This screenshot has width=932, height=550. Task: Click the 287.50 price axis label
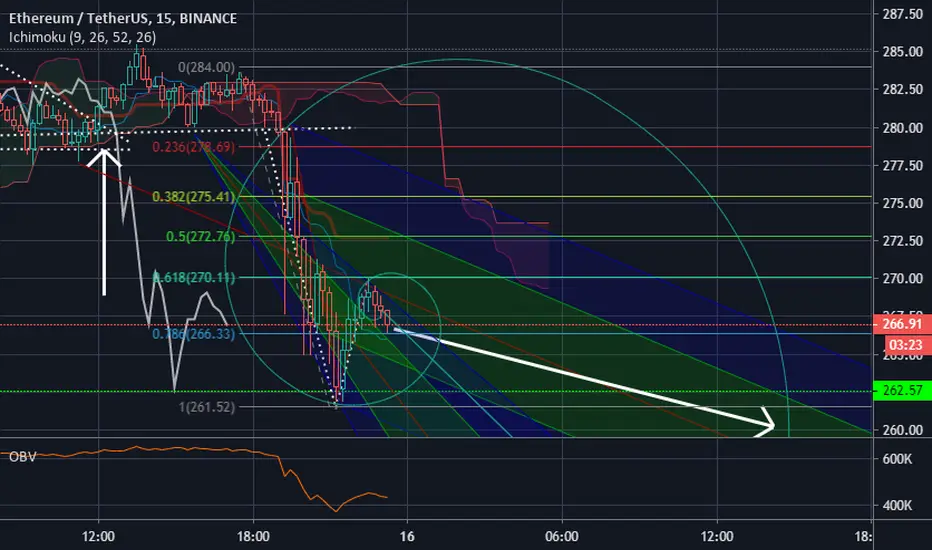[902, 14]
